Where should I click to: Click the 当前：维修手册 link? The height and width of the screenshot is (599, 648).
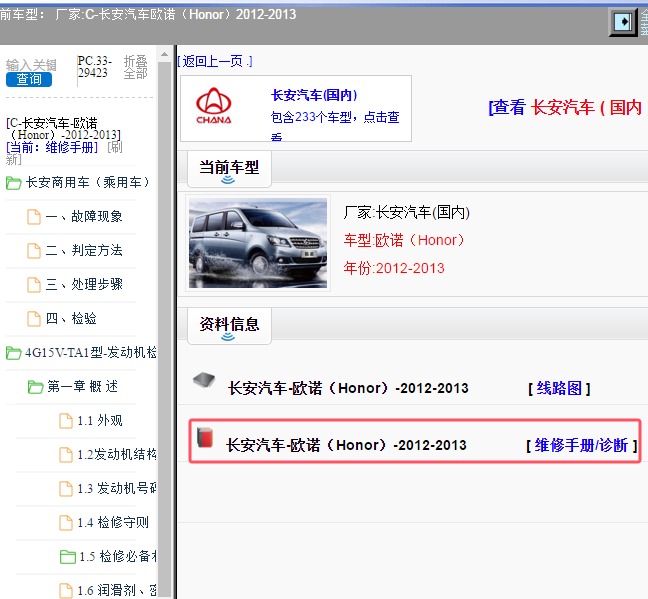pos(52,147)
